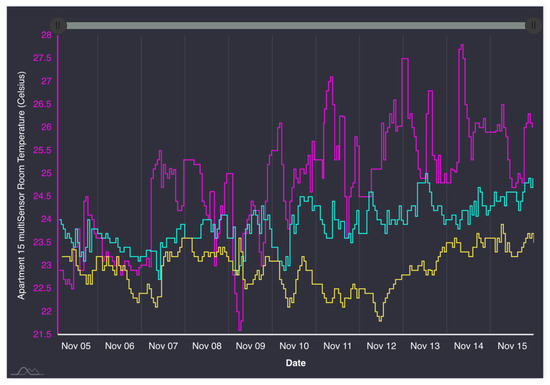The height and width of the screenshot is (385, 550).
Task: Click the Nov 13 date label
Action: point(425,346)
